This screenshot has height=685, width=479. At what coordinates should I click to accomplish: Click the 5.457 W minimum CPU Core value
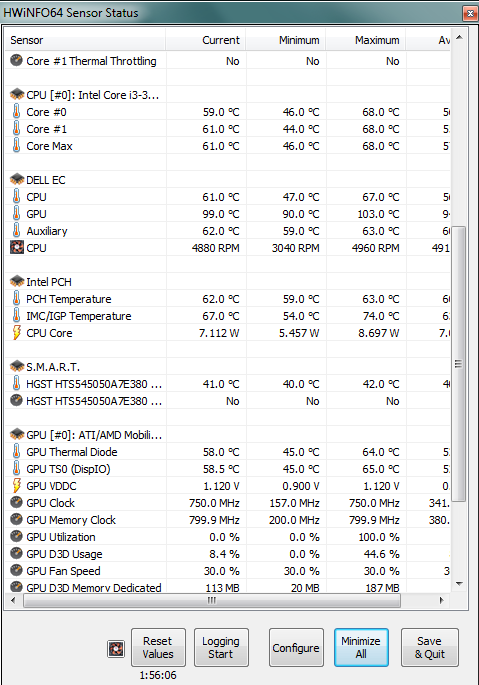click(299, 333)
